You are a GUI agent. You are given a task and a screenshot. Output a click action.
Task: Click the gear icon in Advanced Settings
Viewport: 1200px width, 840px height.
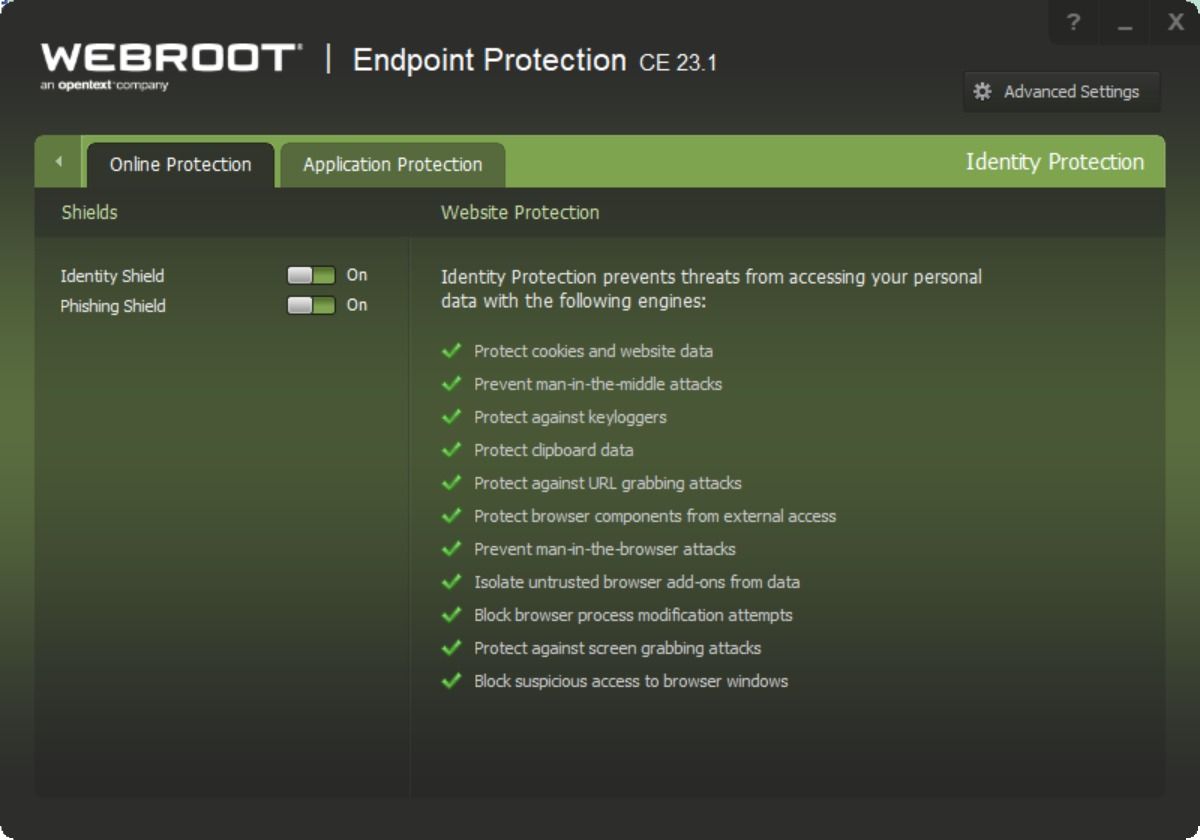click(x=983, y=92)
